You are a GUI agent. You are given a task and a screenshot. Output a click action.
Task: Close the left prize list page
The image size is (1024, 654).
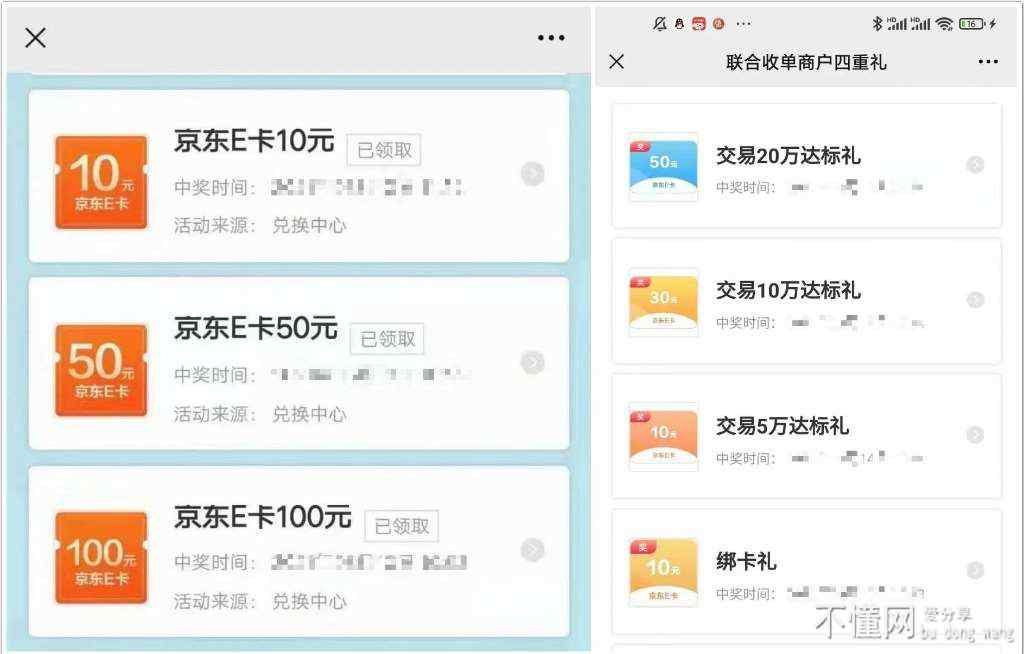coord(35,38)
